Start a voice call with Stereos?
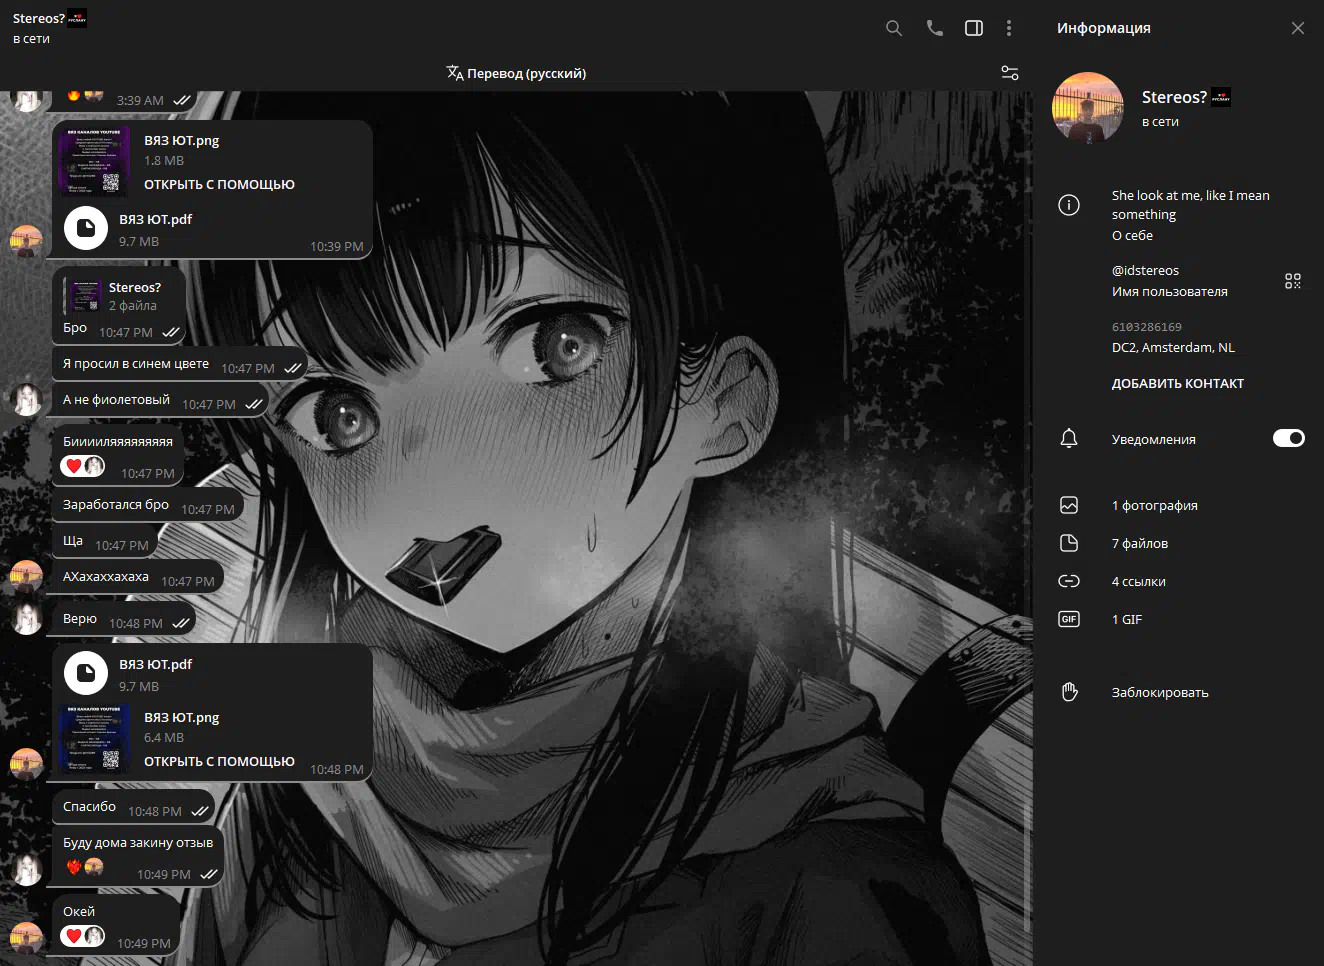The image size is (1324, 966). (x=934, y=28)
